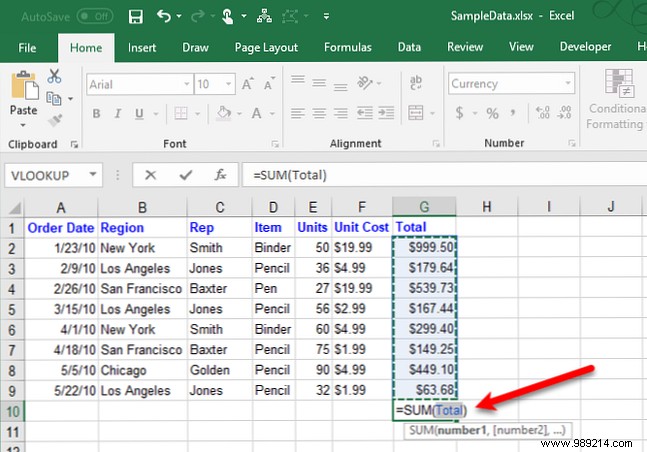Expand the Undo history dropdown arrow

point(179,16)
